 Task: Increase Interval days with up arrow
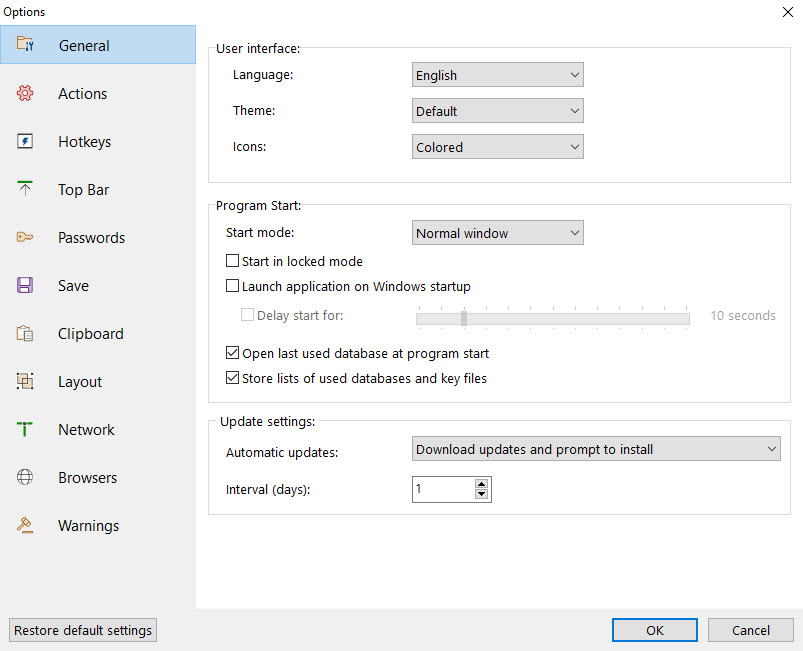tap(481, 484)
